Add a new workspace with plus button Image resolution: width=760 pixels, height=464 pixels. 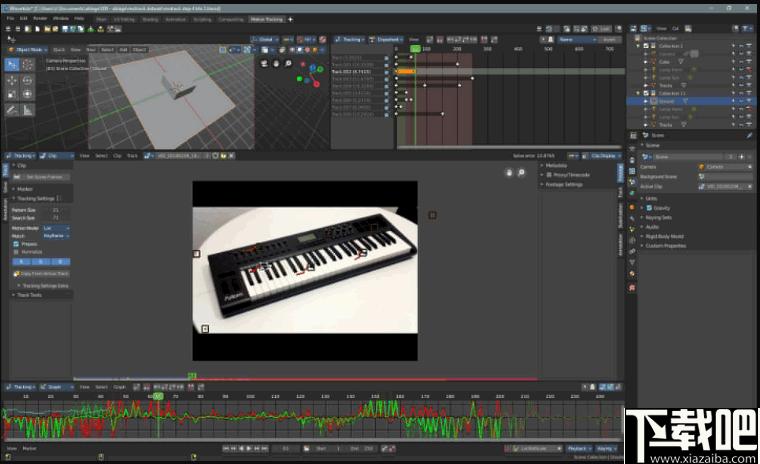click(290, 19)
